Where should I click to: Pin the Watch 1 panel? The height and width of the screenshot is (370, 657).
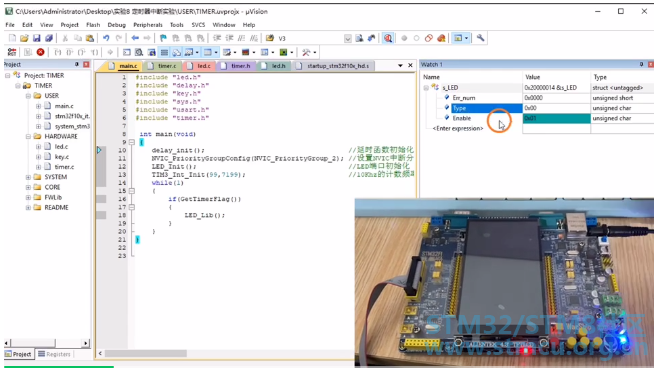point(641,64)
